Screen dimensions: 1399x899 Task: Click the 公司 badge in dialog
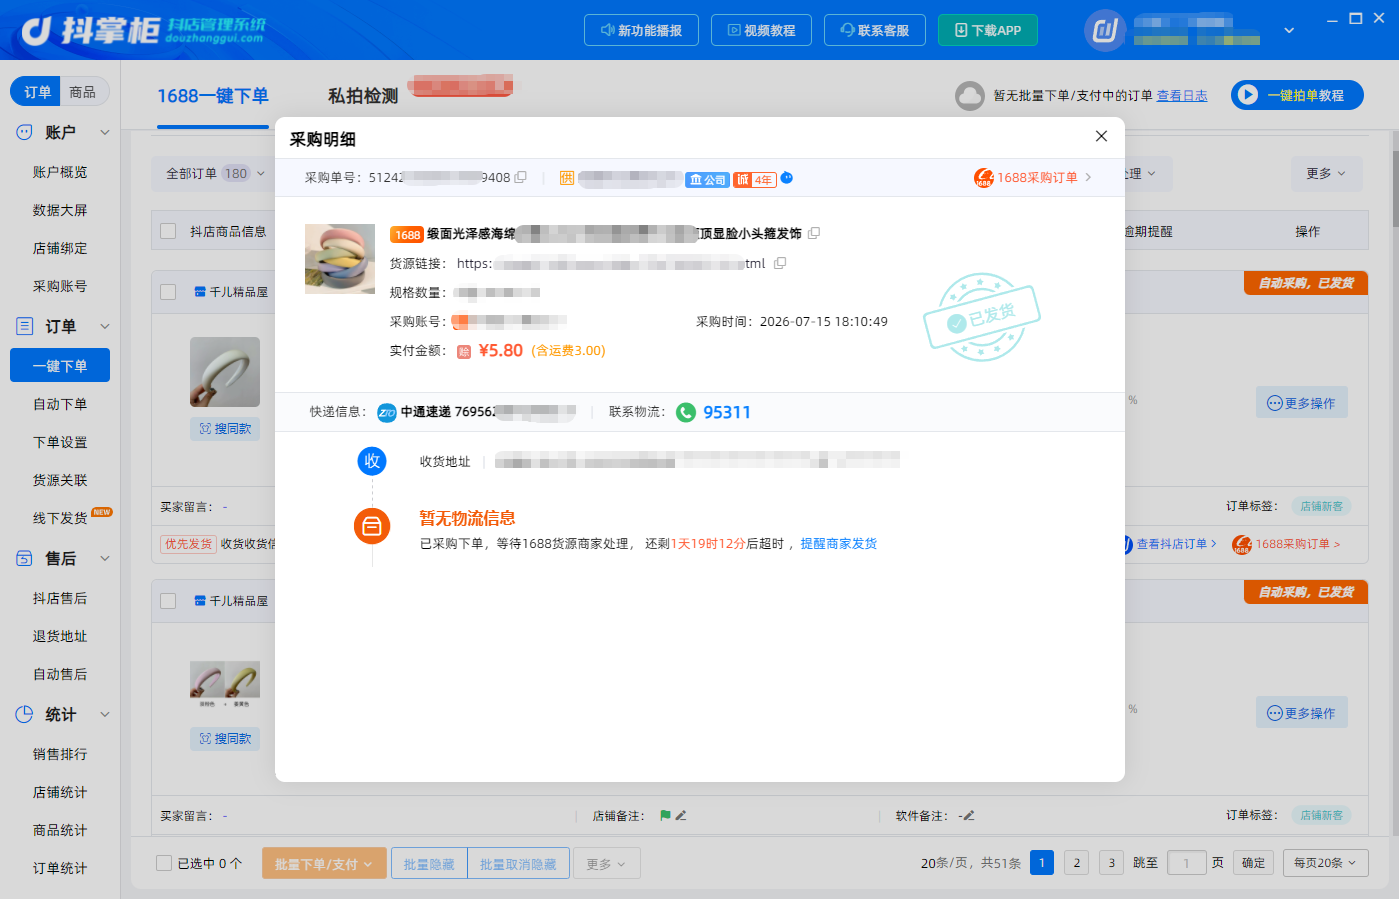point(707,179)
